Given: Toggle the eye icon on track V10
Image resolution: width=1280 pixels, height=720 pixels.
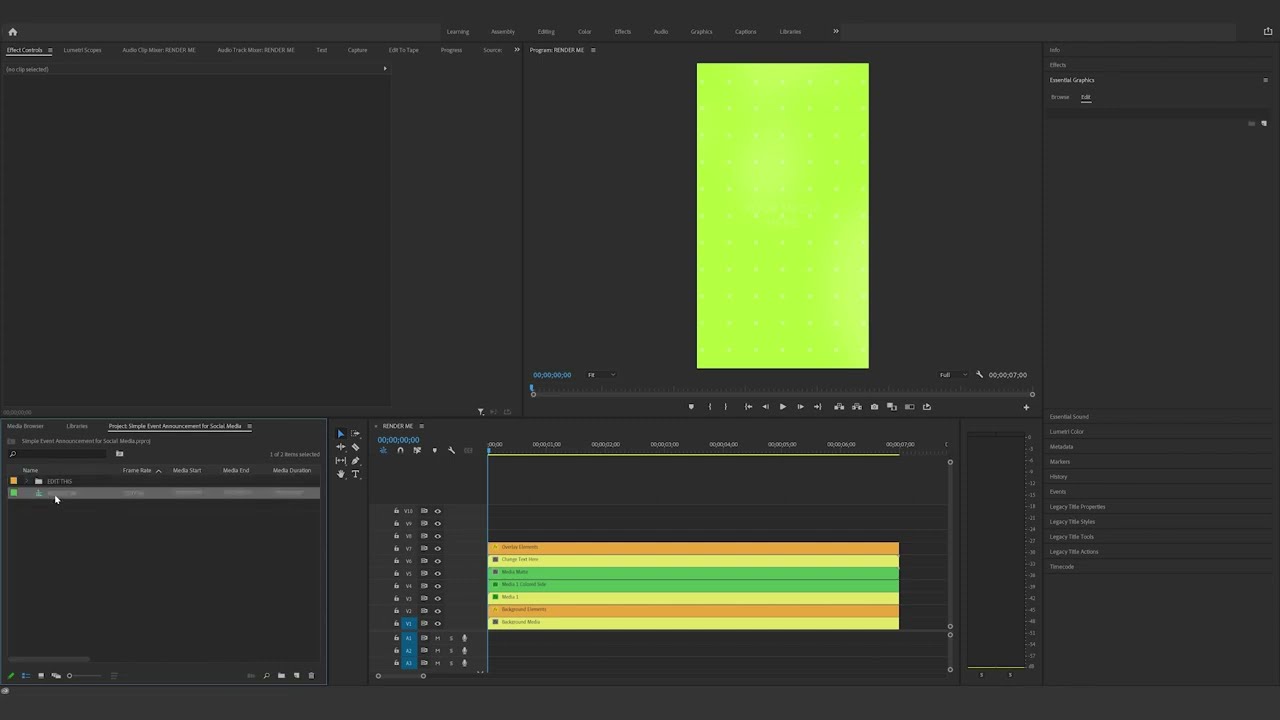Looking at the screenshot, I should [437, 511].
